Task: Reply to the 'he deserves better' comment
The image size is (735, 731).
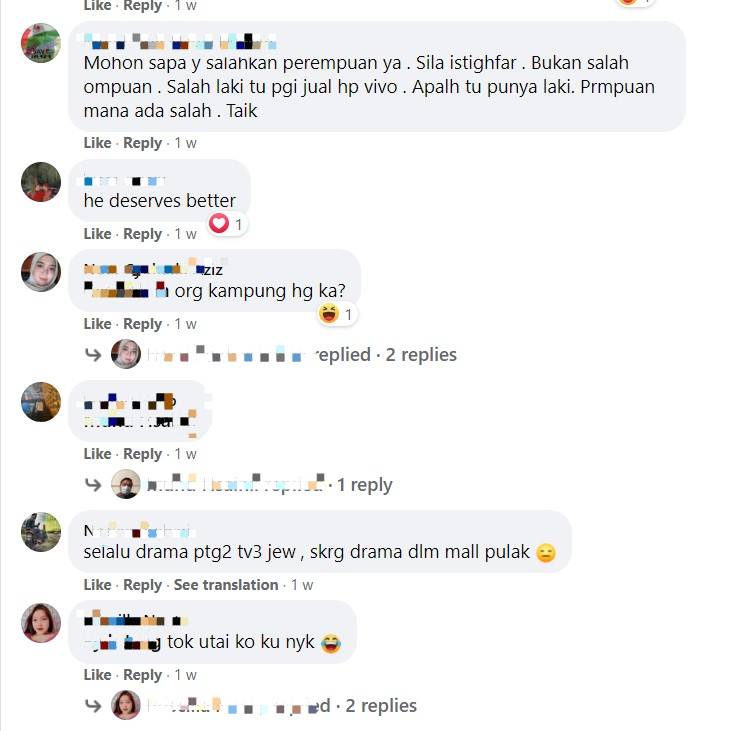Action: (142, 234)
